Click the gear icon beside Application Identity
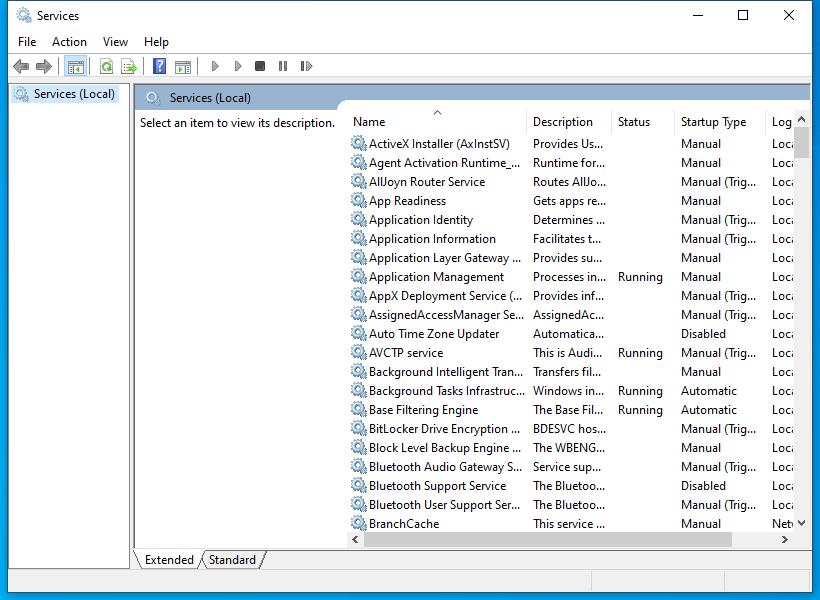 tap(358, 219)
